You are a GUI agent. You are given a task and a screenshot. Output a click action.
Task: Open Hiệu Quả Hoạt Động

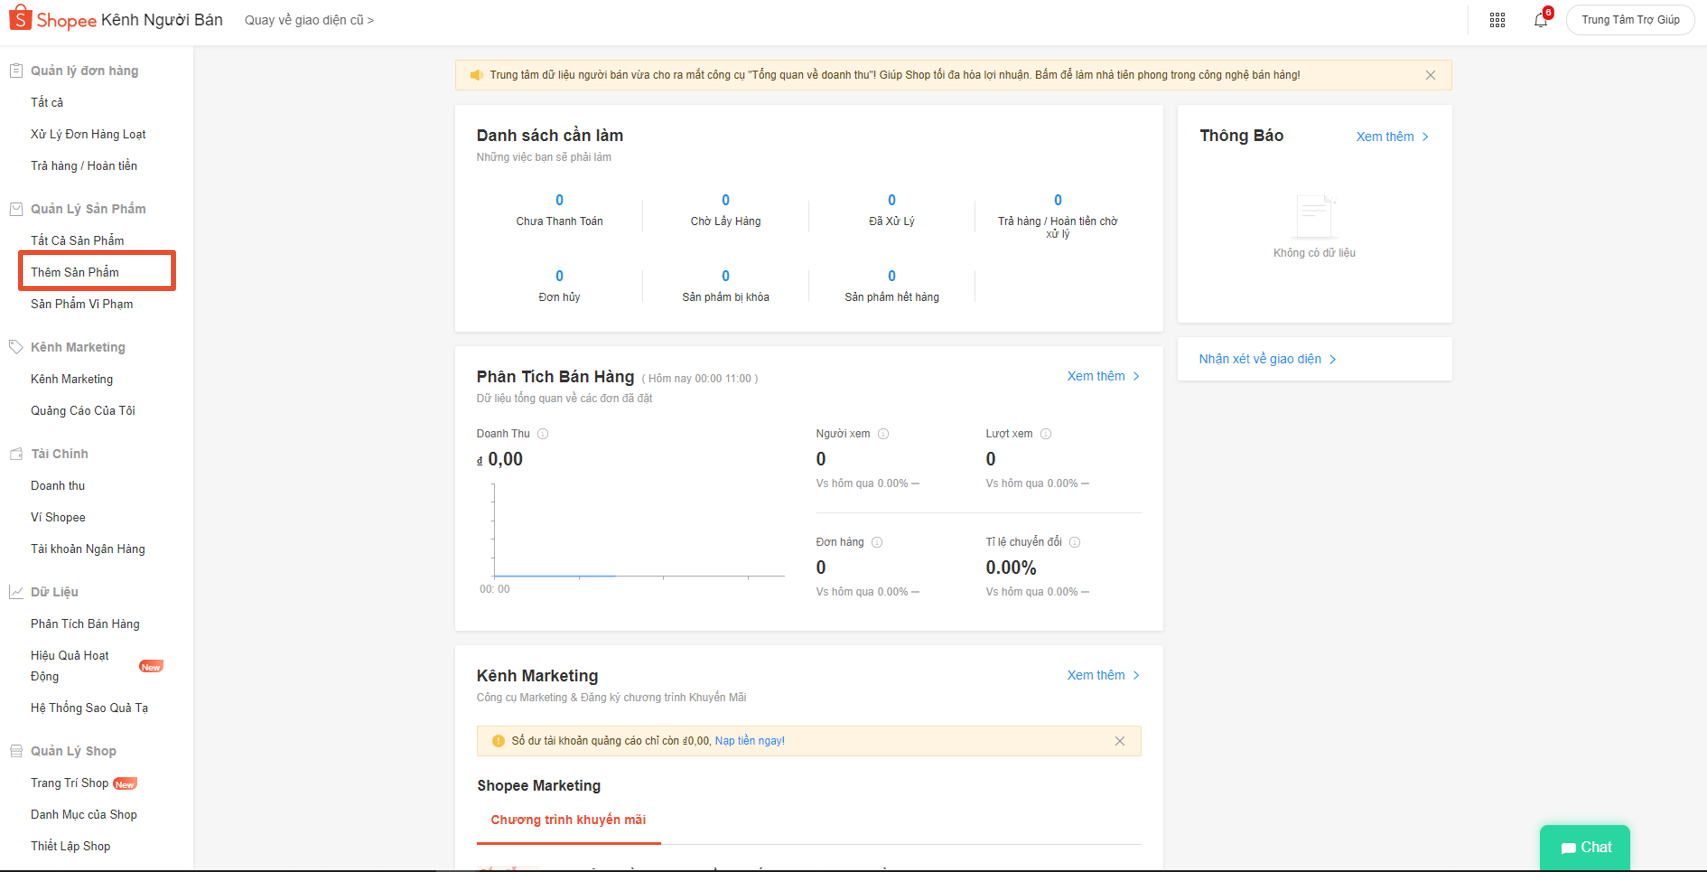pos(70,666)
